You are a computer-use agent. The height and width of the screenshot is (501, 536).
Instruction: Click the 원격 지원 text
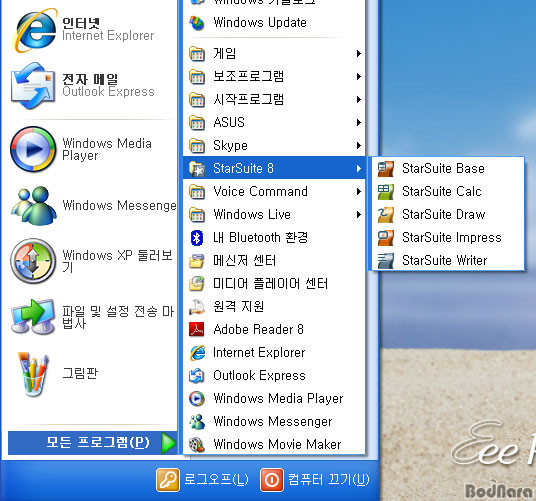pyautogui.click(x=239, y=307)
